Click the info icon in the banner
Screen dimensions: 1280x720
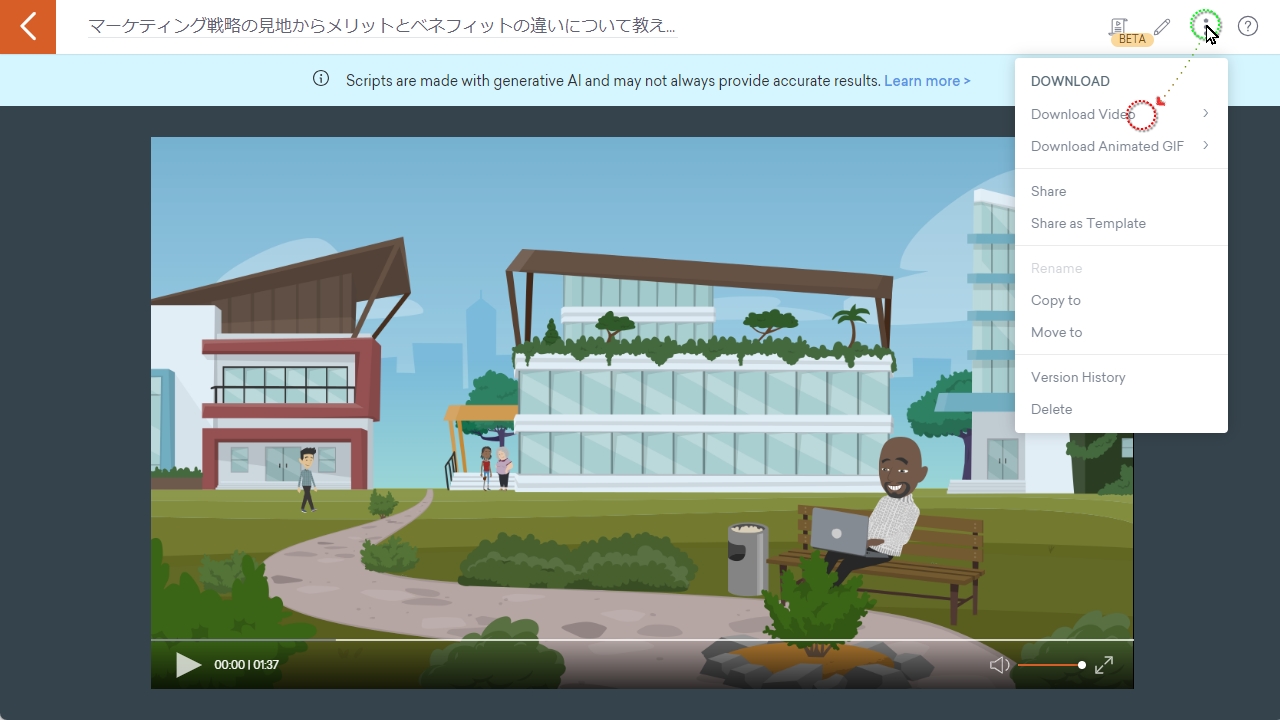[321, 79]
